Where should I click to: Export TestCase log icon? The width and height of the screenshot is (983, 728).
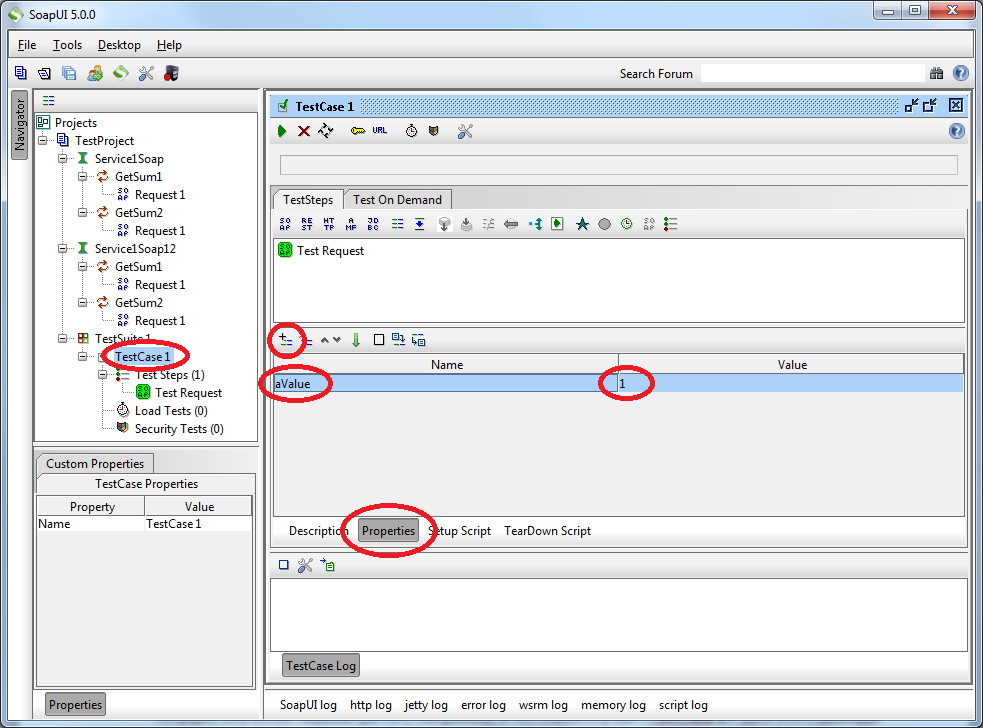pos(327,565)
